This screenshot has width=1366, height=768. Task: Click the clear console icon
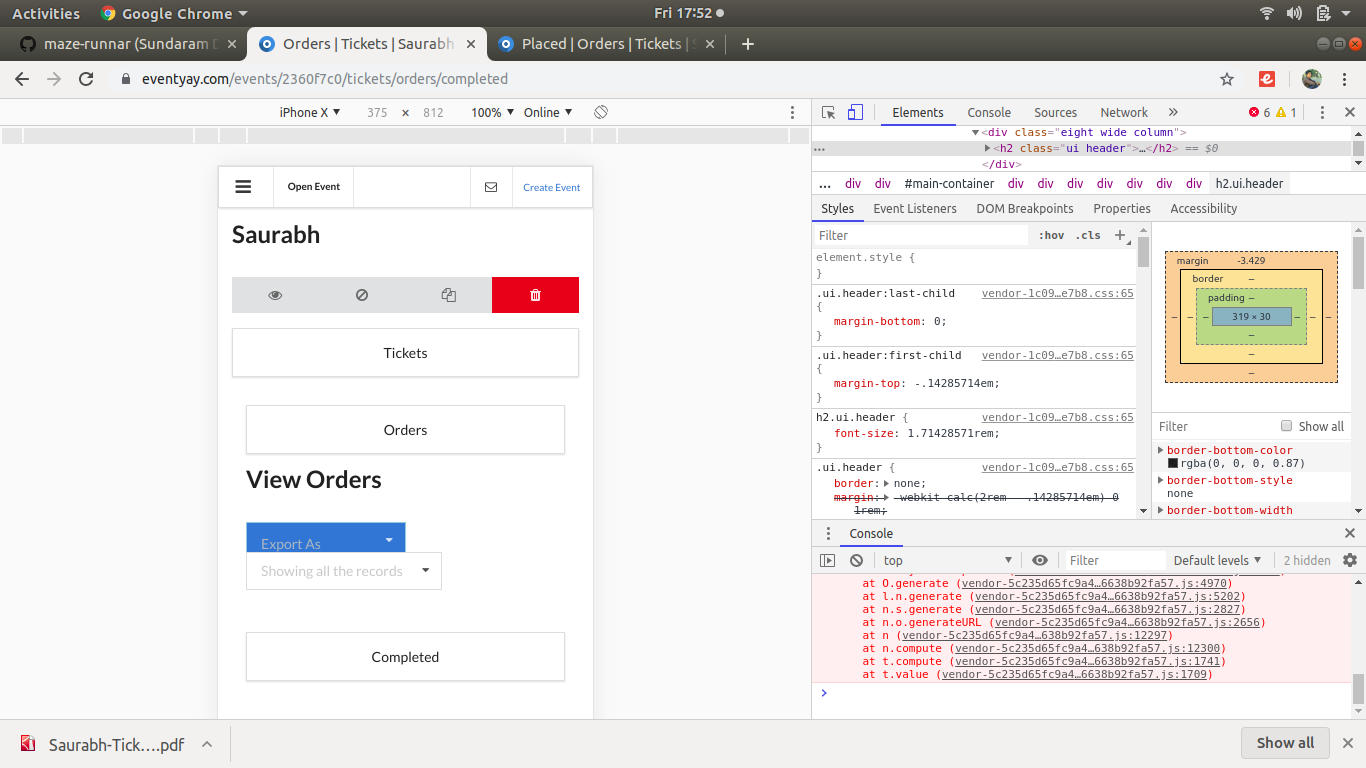tap(857, 561)
